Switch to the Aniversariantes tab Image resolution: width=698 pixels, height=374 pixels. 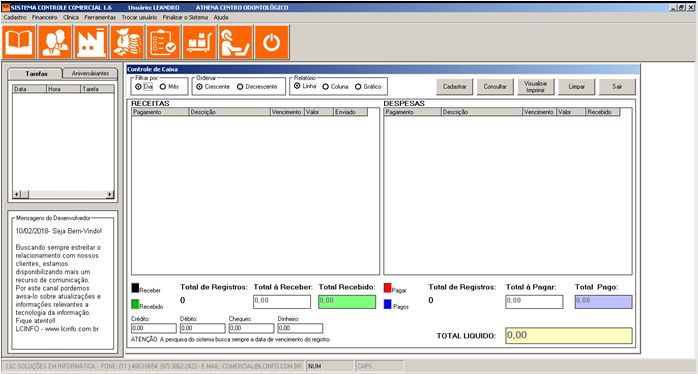pyautogui.click(x=90, y=73)
